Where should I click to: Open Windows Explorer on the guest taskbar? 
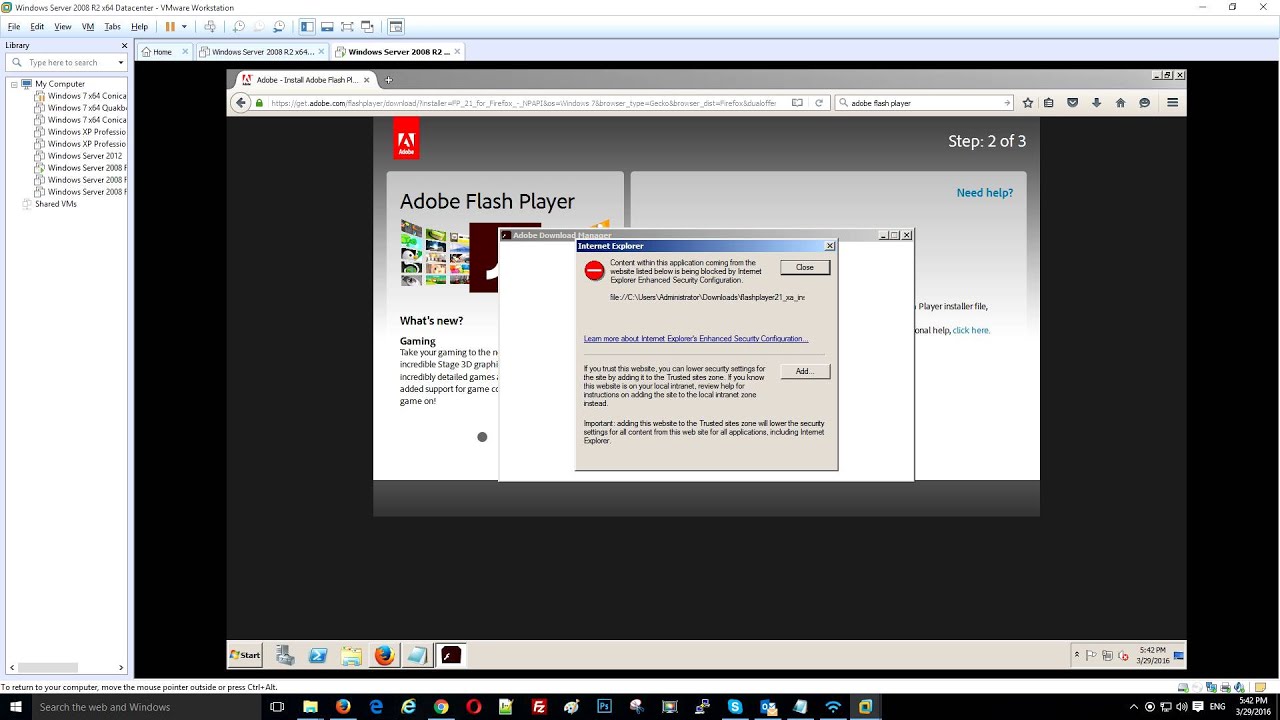[351, 655]
